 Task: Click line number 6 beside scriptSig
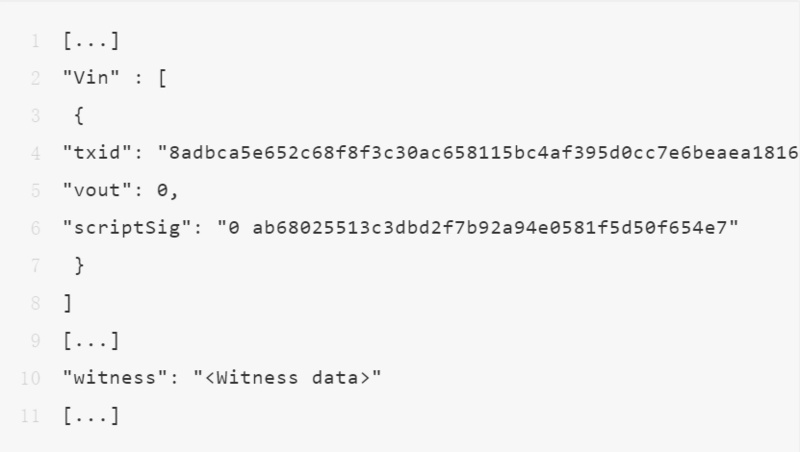(x=34, y=228)
